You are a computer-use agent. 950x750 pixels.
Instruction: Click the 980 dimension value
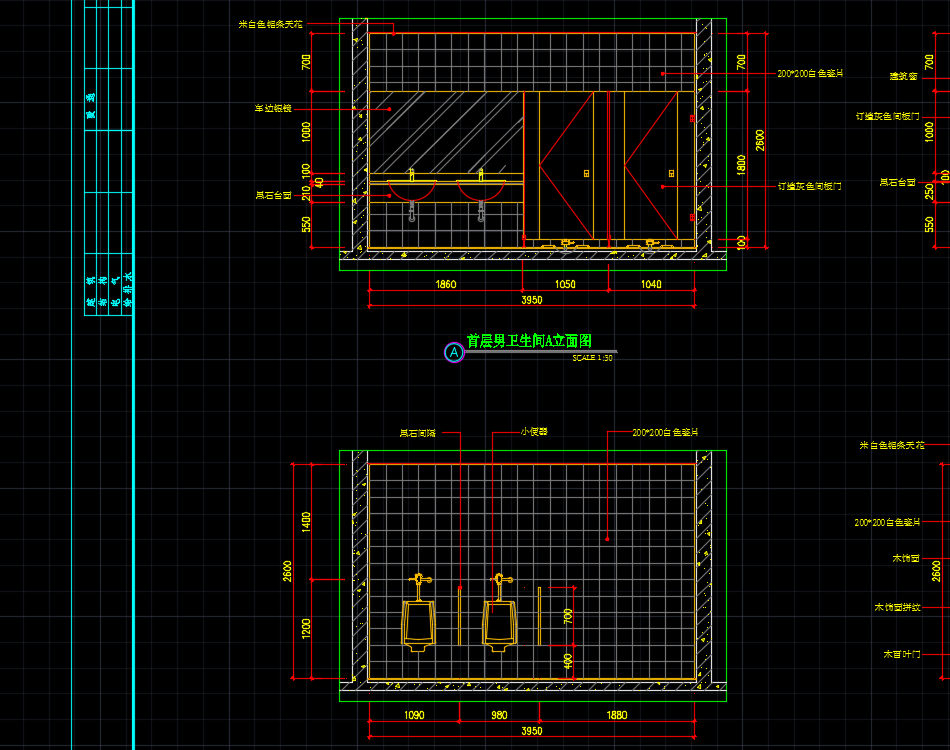pyautogui.click(x=499, y=715)
